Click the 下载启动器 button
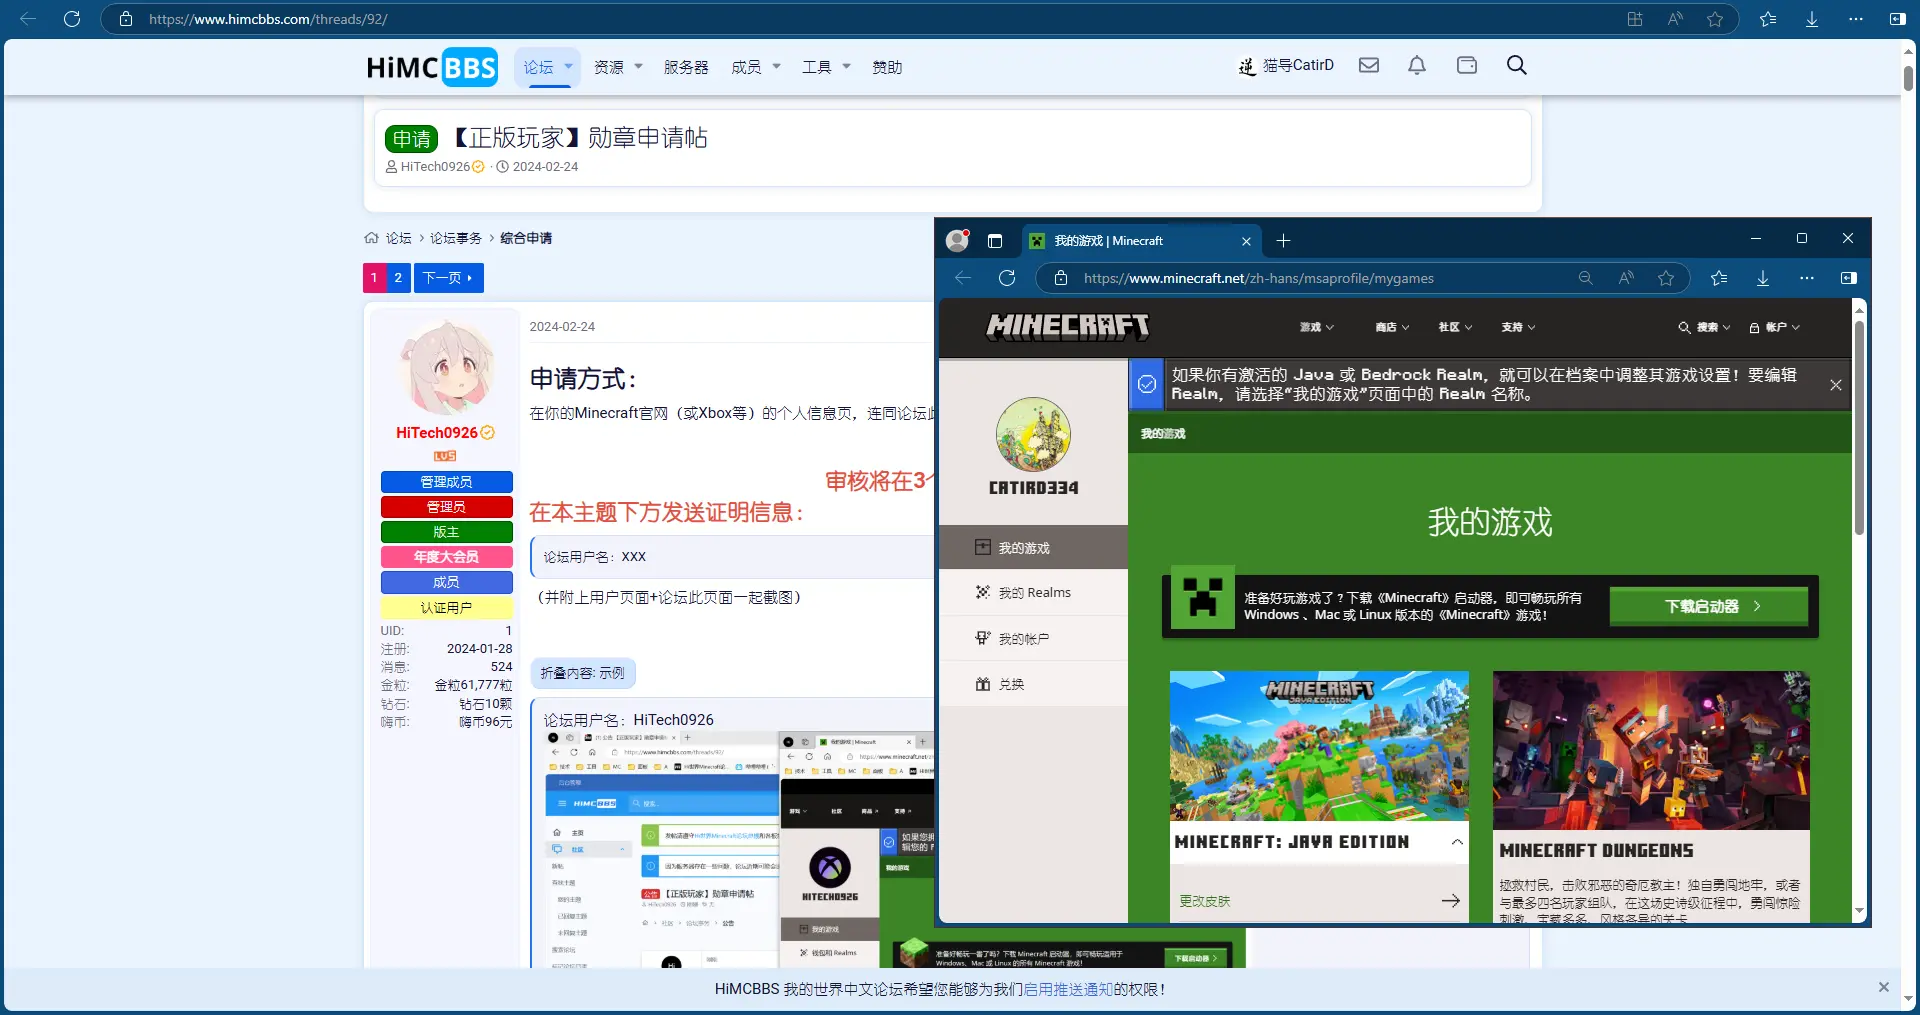Image resolution: width=1920 pixels, height=1015 pixels. coord(1708,606)
